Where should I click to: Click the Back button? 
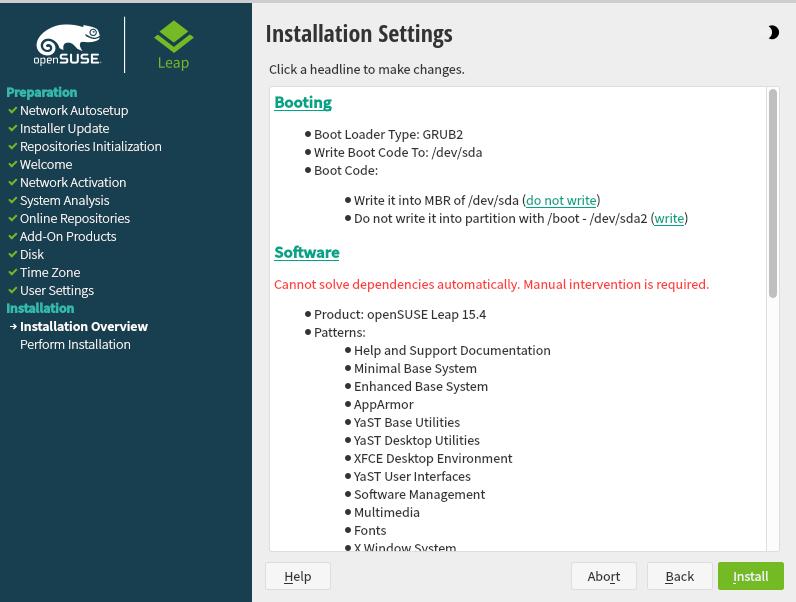[679, 576]
